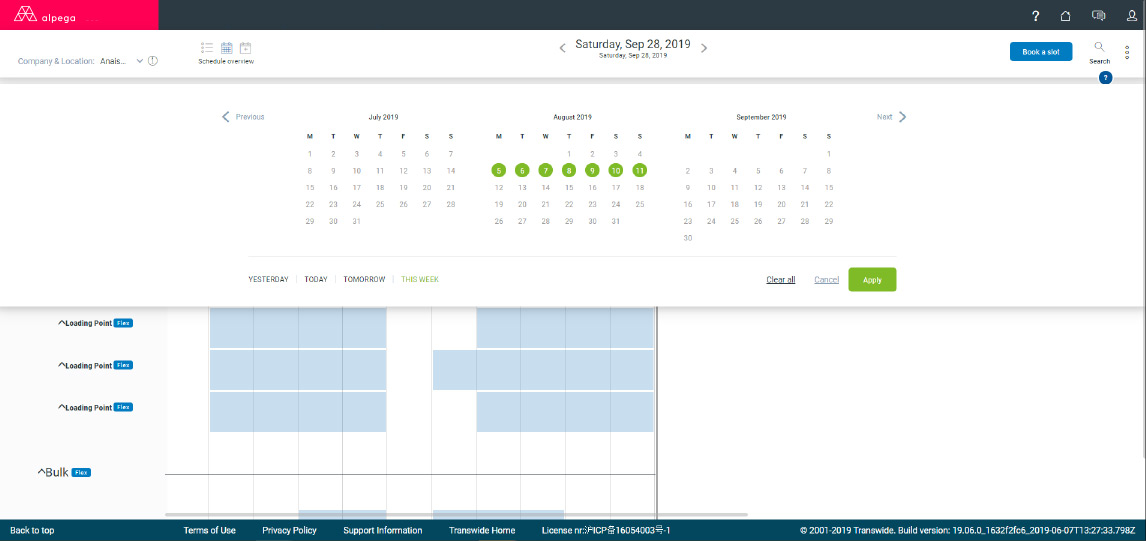Open the three-dot more options menu
Viewport: 1146px width, 541px height.
(x=1127, y=52)
